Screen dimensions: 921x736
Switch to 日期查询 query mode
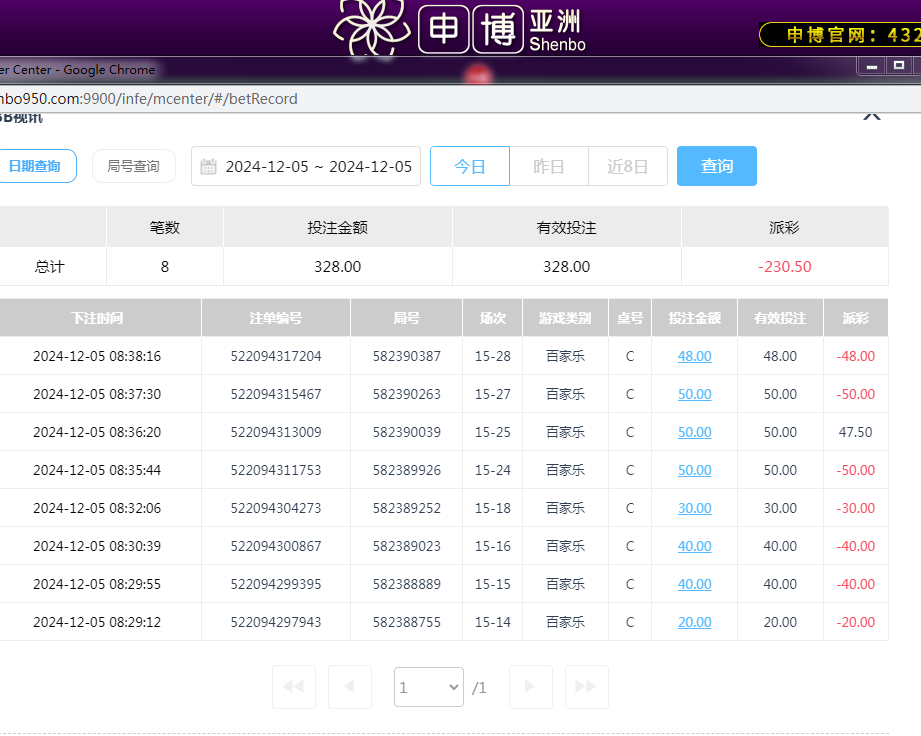point(35,166)
